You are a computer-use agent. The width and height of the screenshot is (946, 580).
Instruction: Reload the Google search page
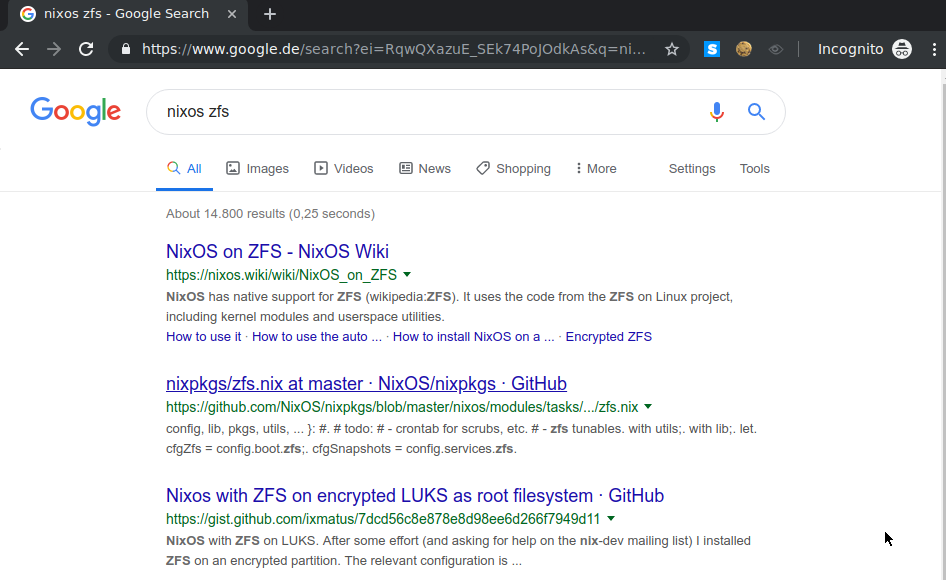[x=86, y=49]
